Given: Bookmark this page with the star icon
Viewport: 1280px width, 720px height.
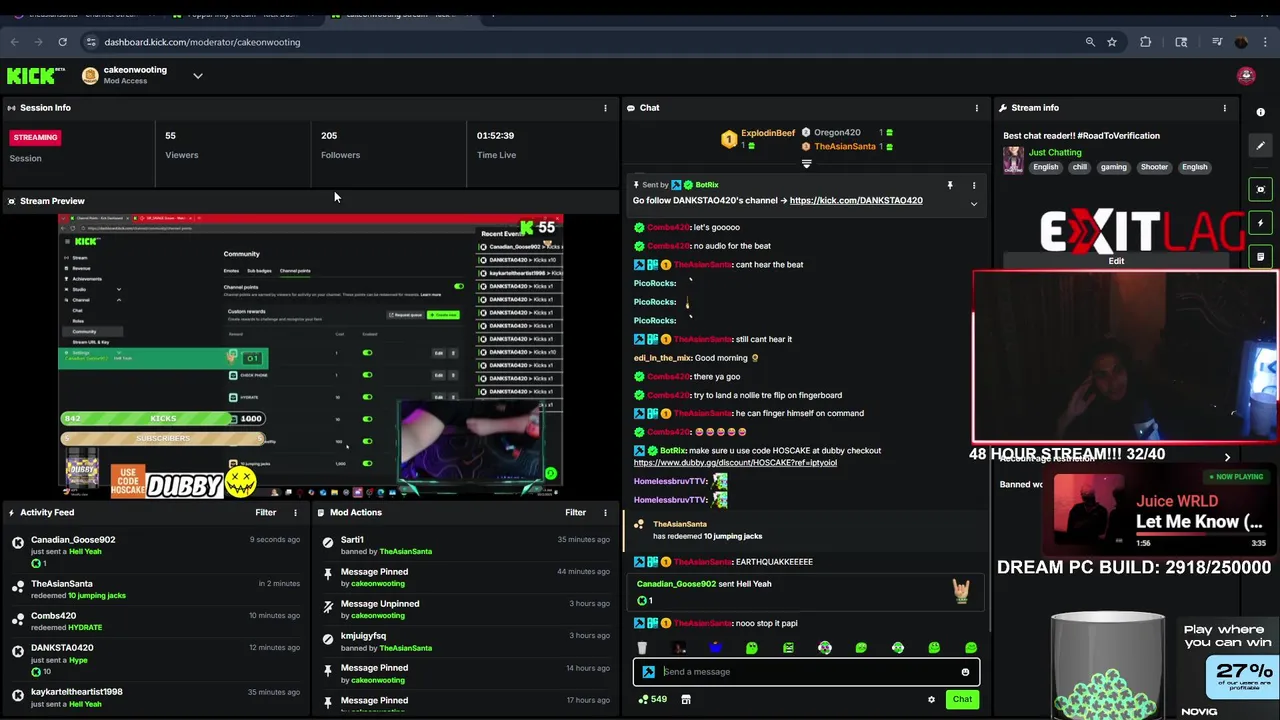Looking at the screenshot, I should [1111, 42].
